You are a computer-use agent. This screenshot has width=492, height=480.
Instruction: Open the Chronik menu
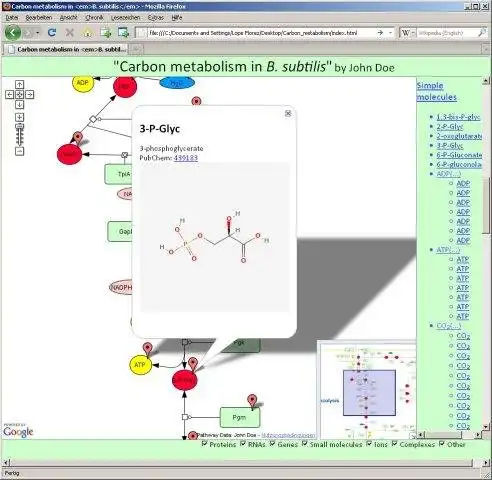click(x=94, y=18)
